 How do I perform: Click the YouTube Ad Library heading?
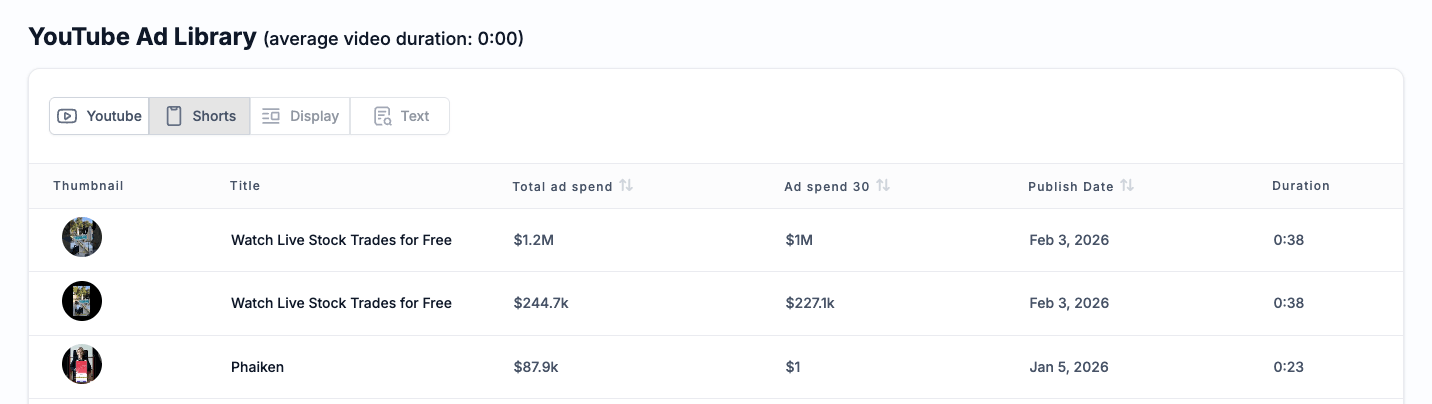coord(143,38)
